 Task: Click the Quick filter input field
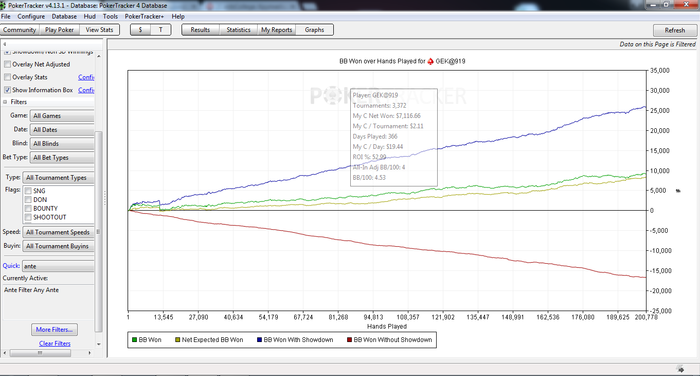pos(58,266)
